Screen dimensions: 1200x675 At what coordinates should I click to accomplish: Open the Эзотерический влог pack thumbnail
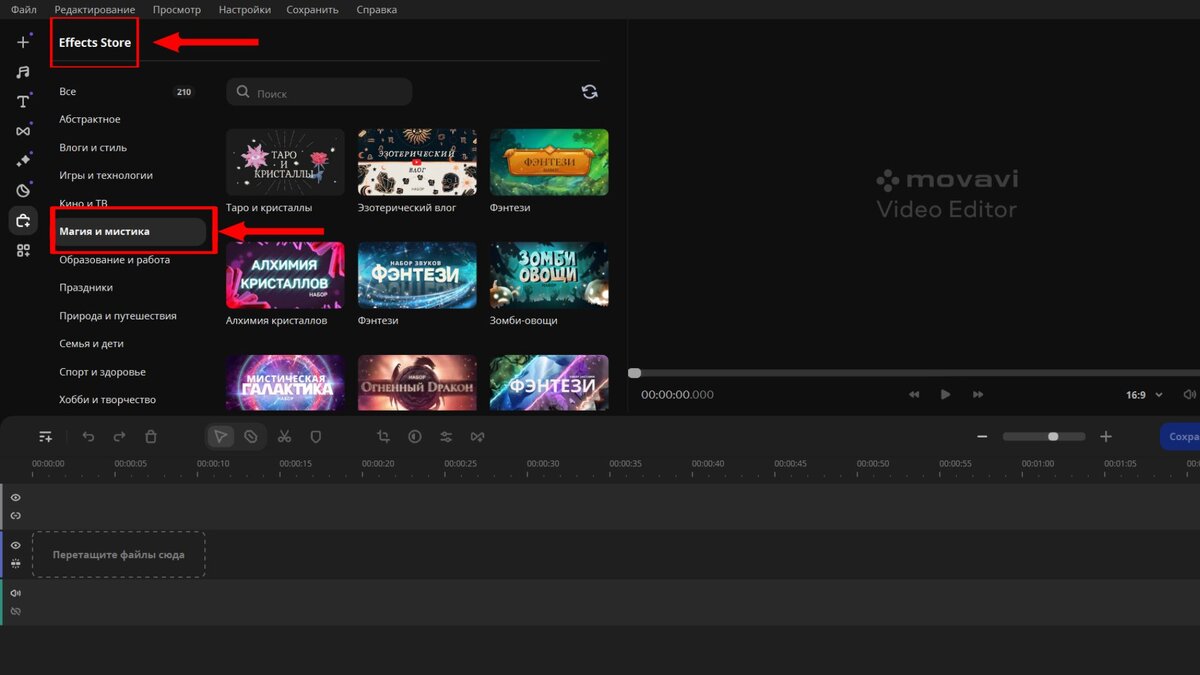417,162
